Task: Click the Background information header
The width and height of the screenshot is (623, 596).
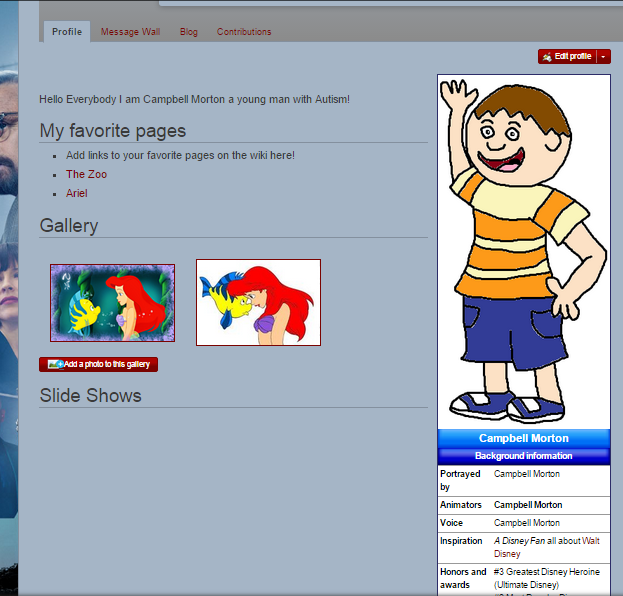Action: click(x=524, y=456)
